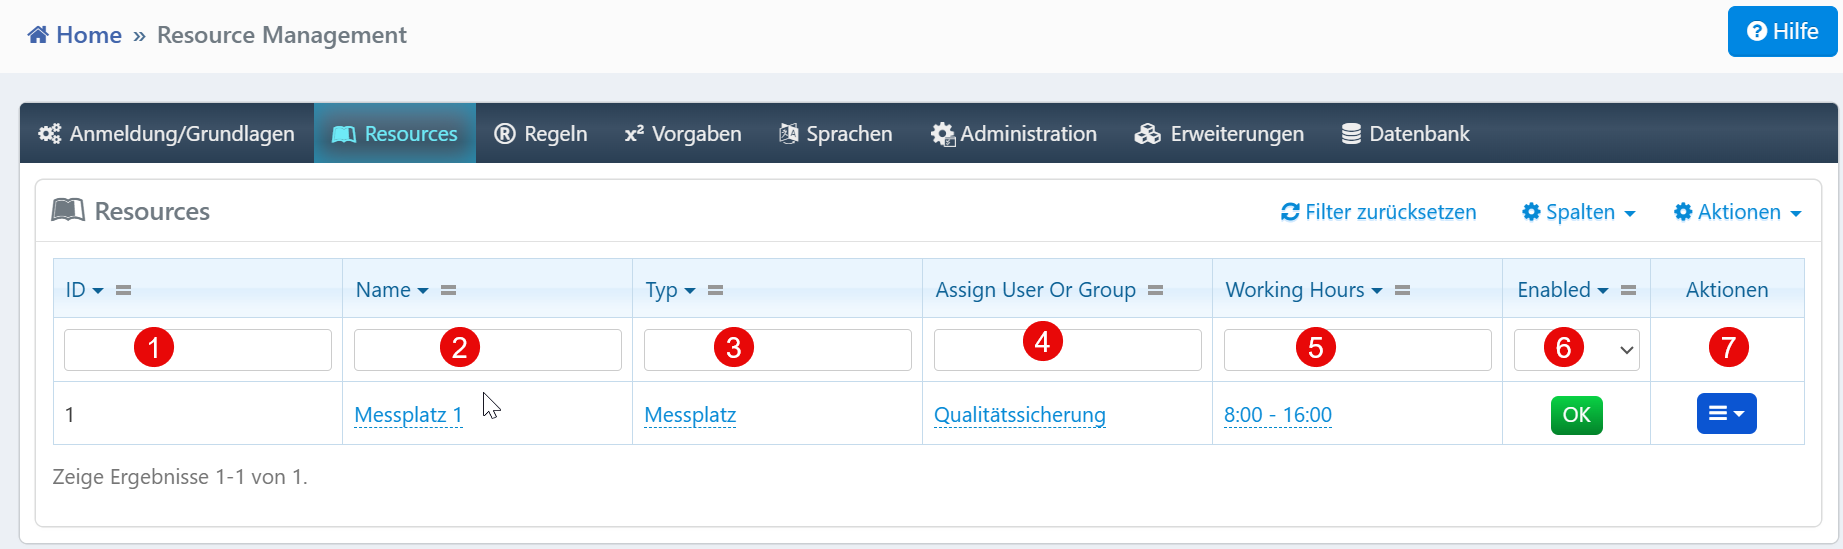Sort by Enabled column header
The height and width of the screenshot is (549, 1843).
pyautogui.click(x=1563, y=290)
